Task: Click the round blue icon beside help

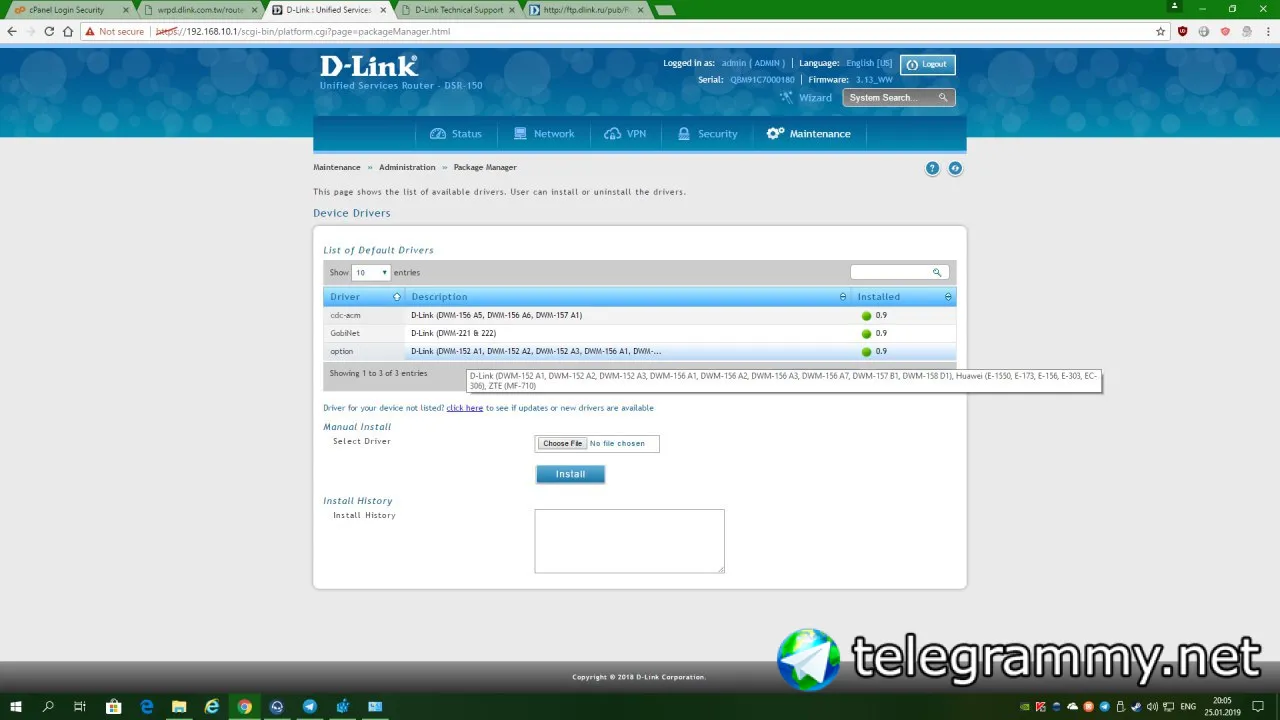Action: coord(955,168)
